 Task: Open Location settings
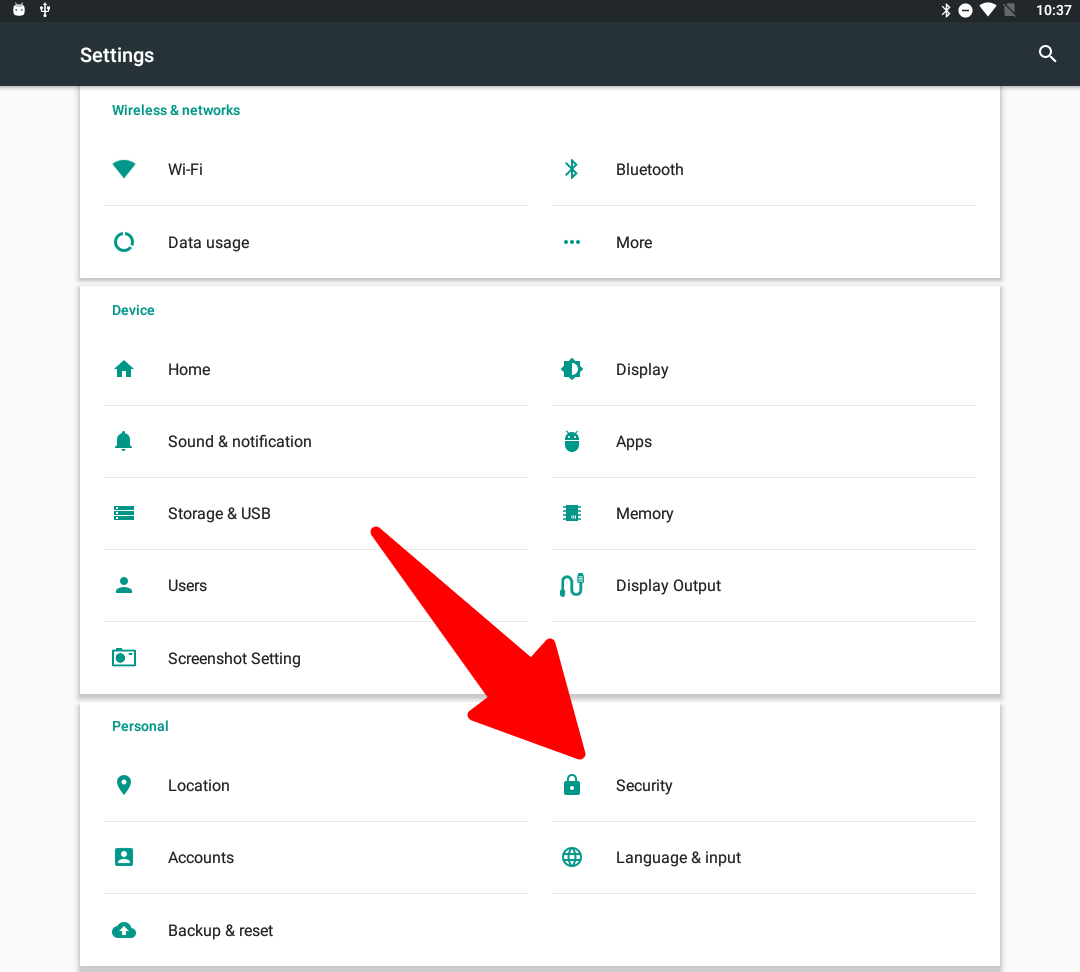[315, 785]
